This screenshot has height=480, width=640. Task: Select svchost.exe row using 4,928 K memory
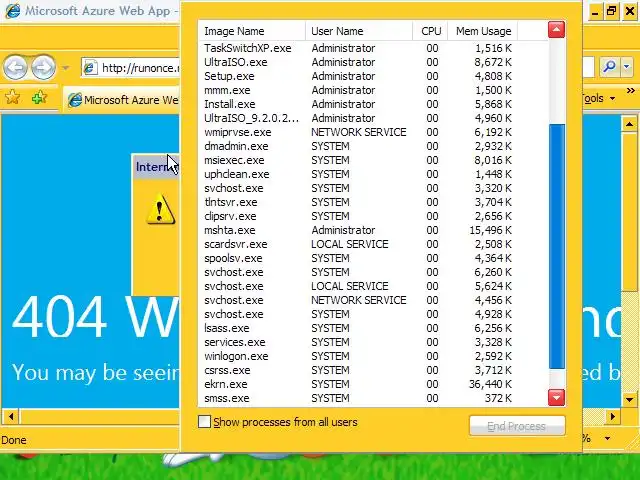(x=373, y=314)
